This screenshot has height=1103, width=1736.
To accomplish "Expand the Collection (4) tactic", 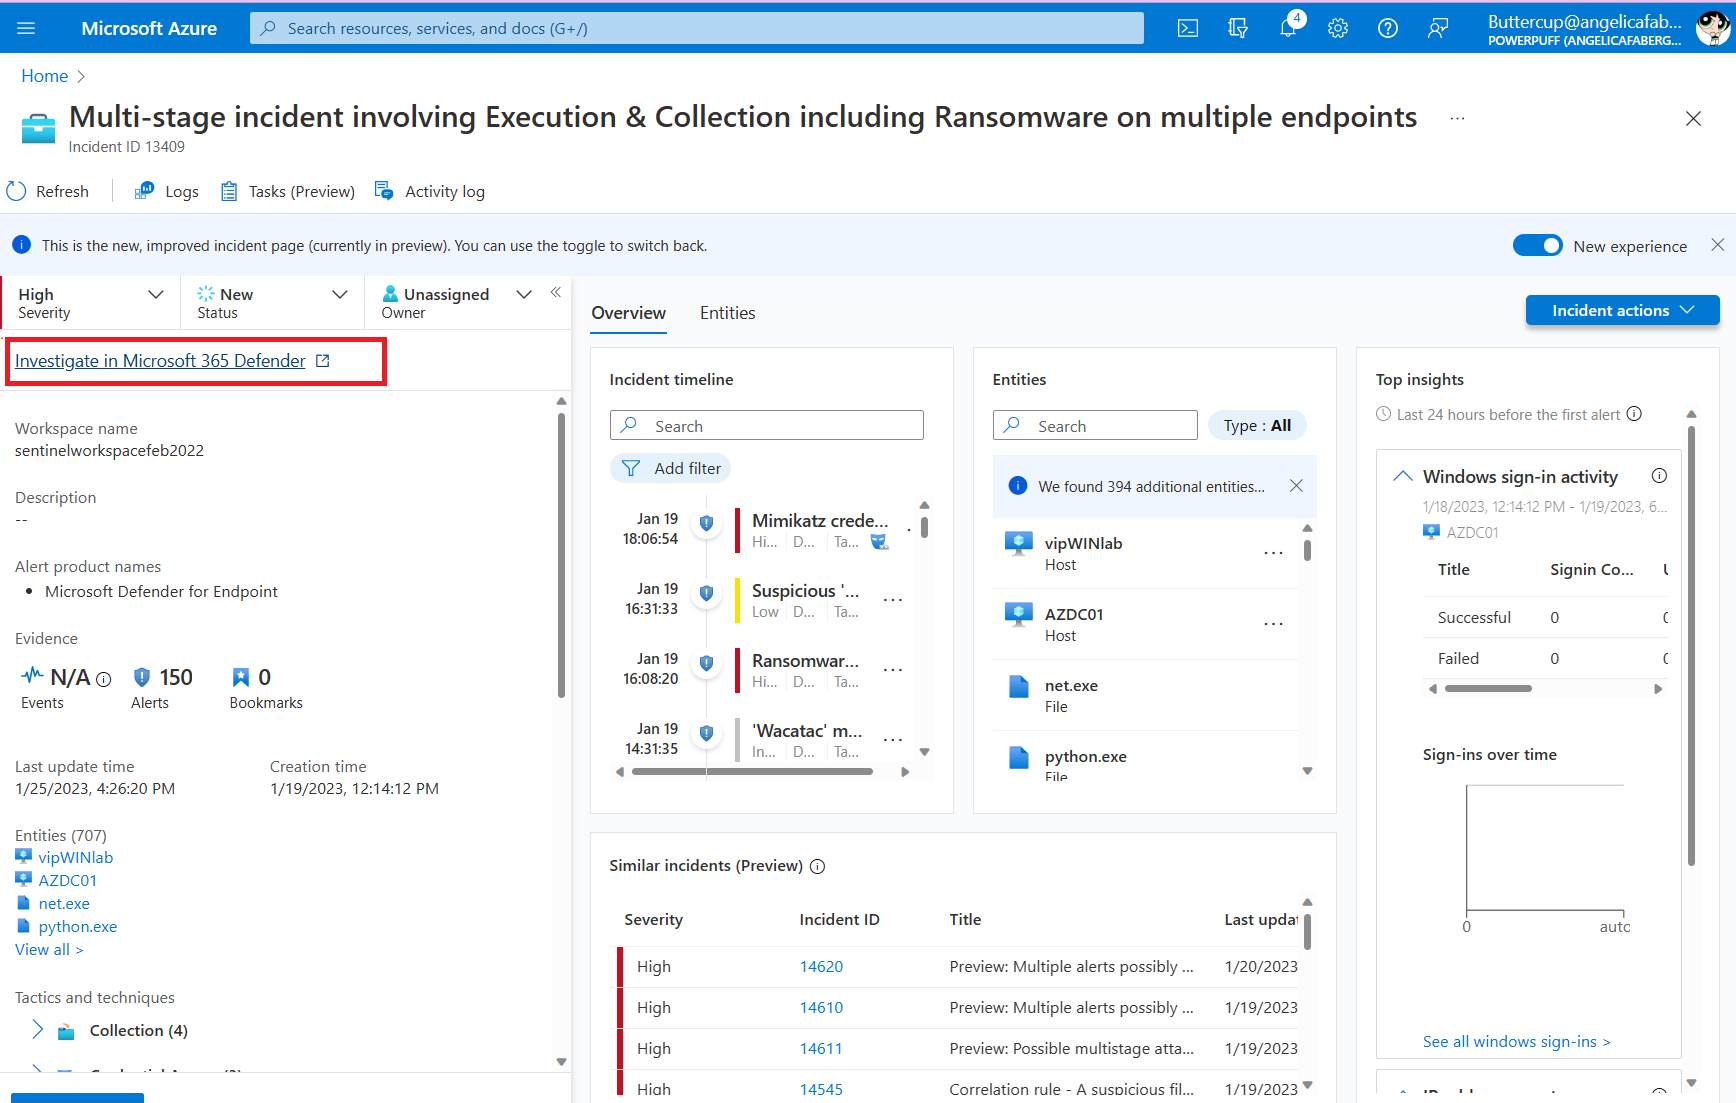I will tap(38, 1030).
